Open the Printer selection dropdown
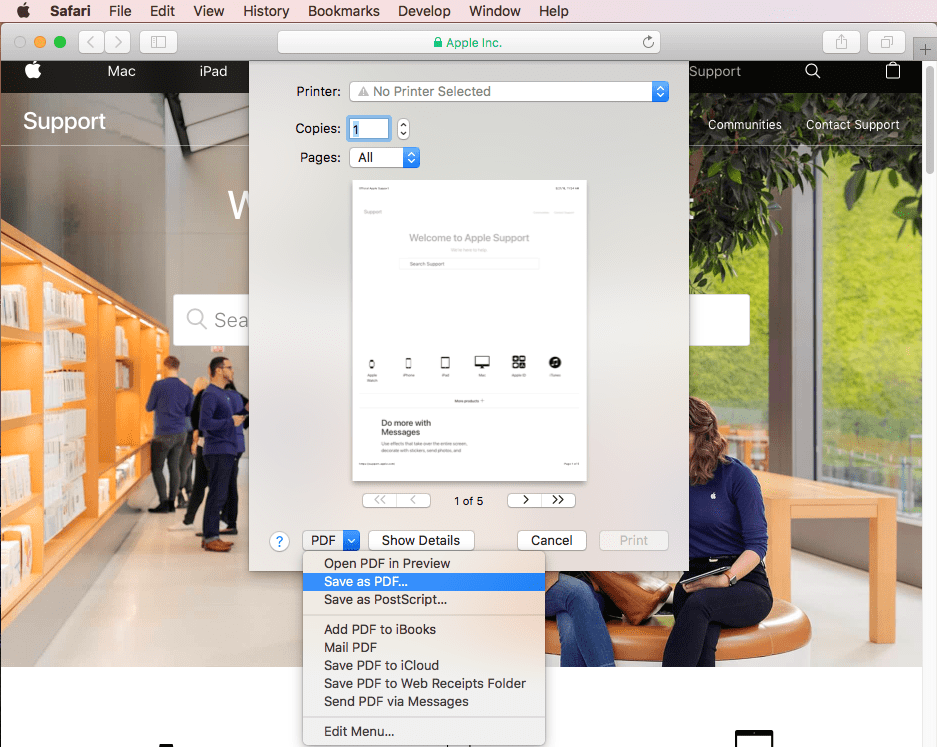 pos(509,91)
